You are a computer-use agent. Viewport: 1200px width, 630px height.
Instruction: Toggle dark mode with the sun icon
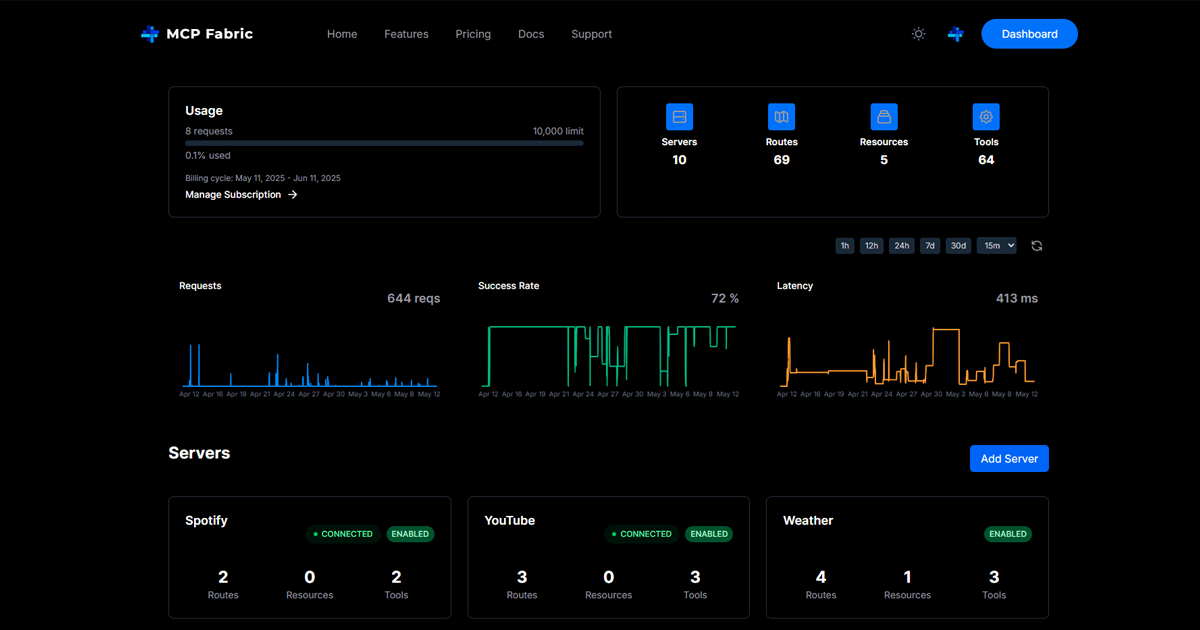point(918,33)
